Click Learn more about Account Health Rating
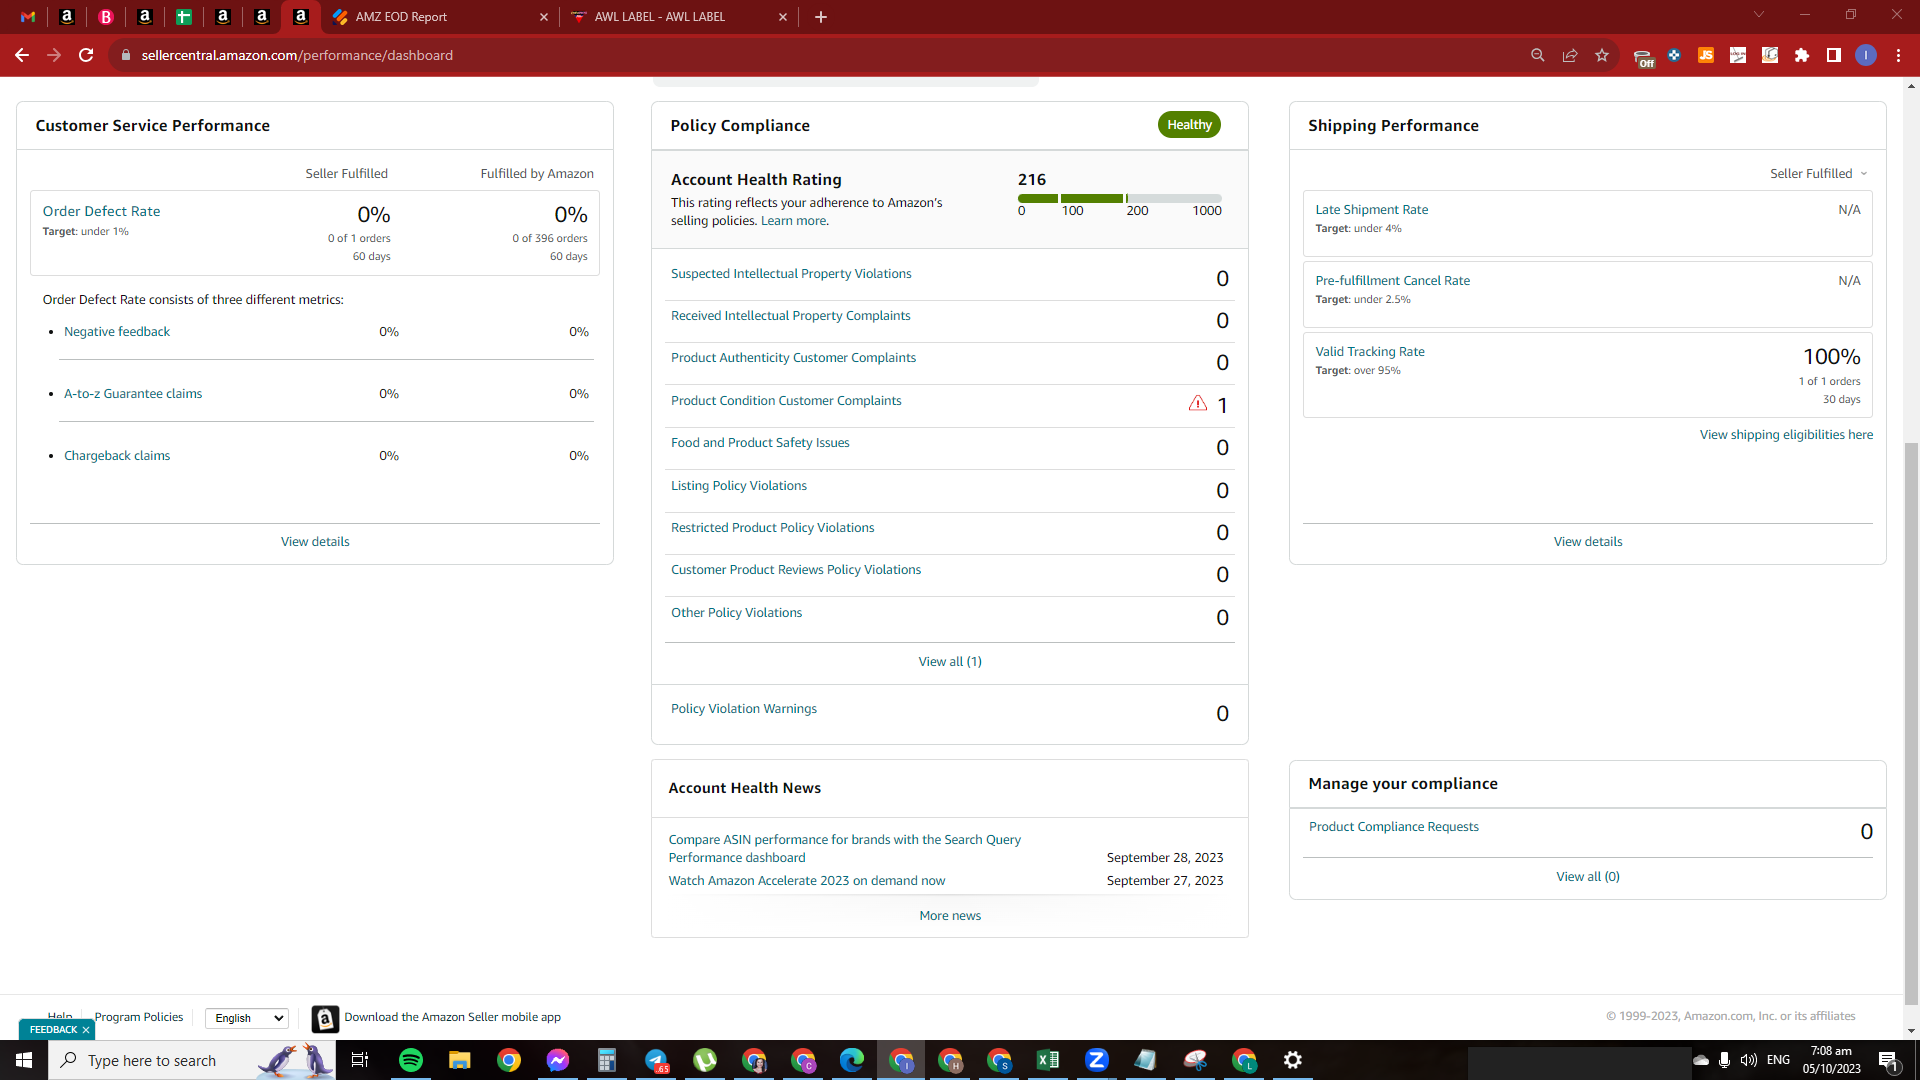Viewport: 1920px width, 1080px height. coord(793,221)
